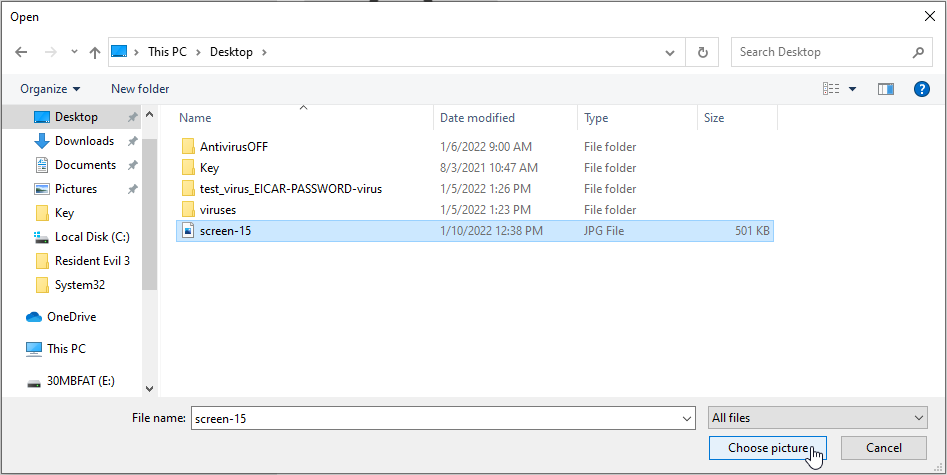This screenshot has width=947, height=475.
Task: Click '8/3/2021 10:47 AM' date cell
Action: 489,168
